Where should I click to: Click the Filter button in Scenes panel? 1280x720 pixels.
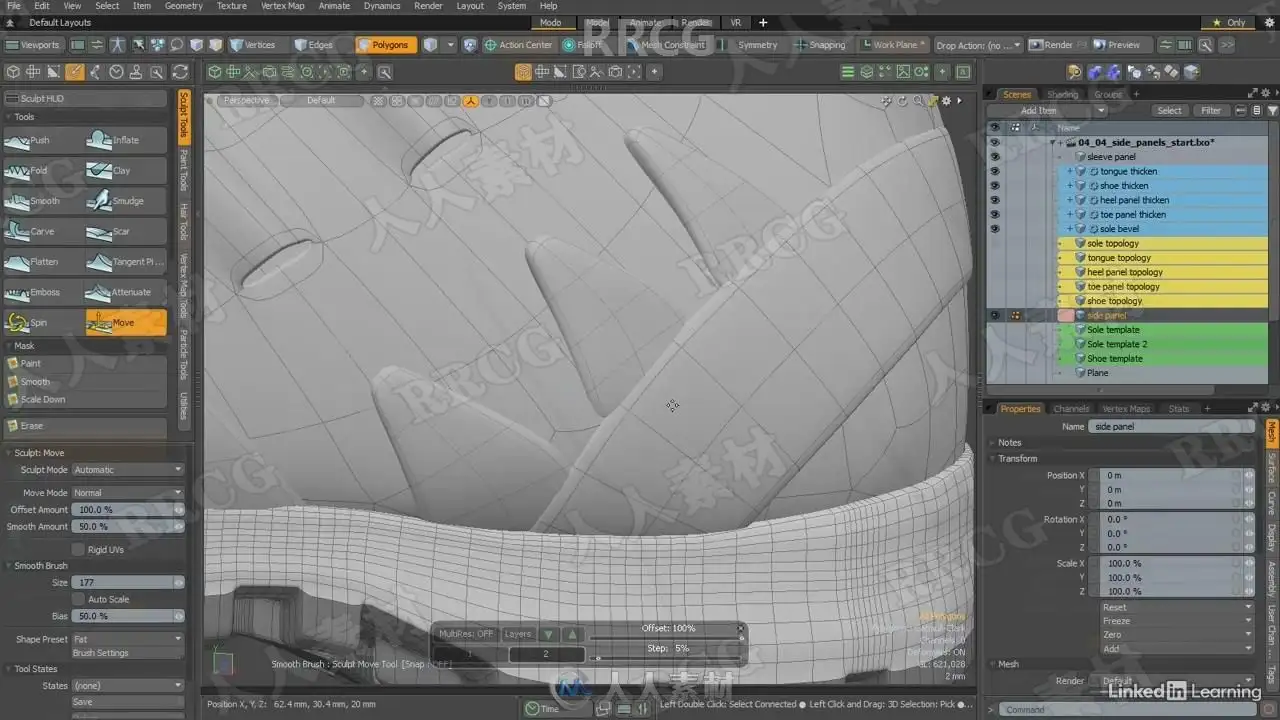(1211, 111)
